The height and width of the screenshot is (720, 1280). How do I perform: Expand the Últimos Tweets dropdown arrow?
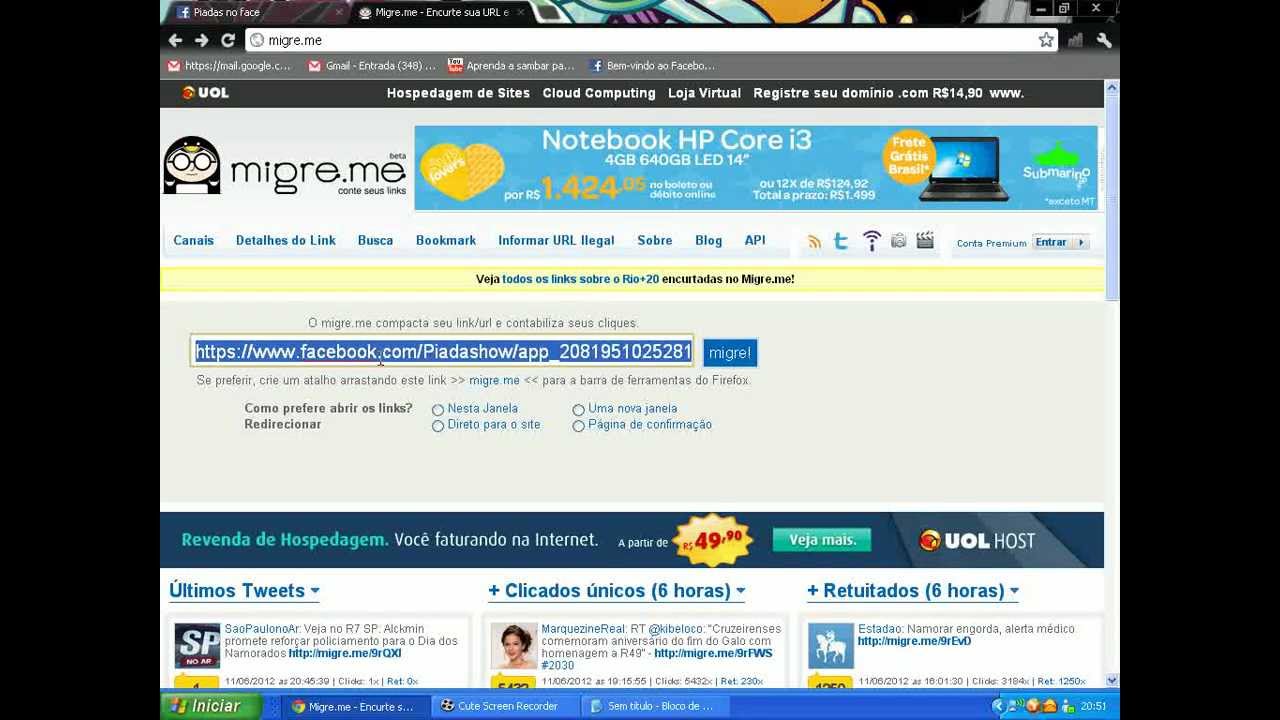(x=315, y=591)
